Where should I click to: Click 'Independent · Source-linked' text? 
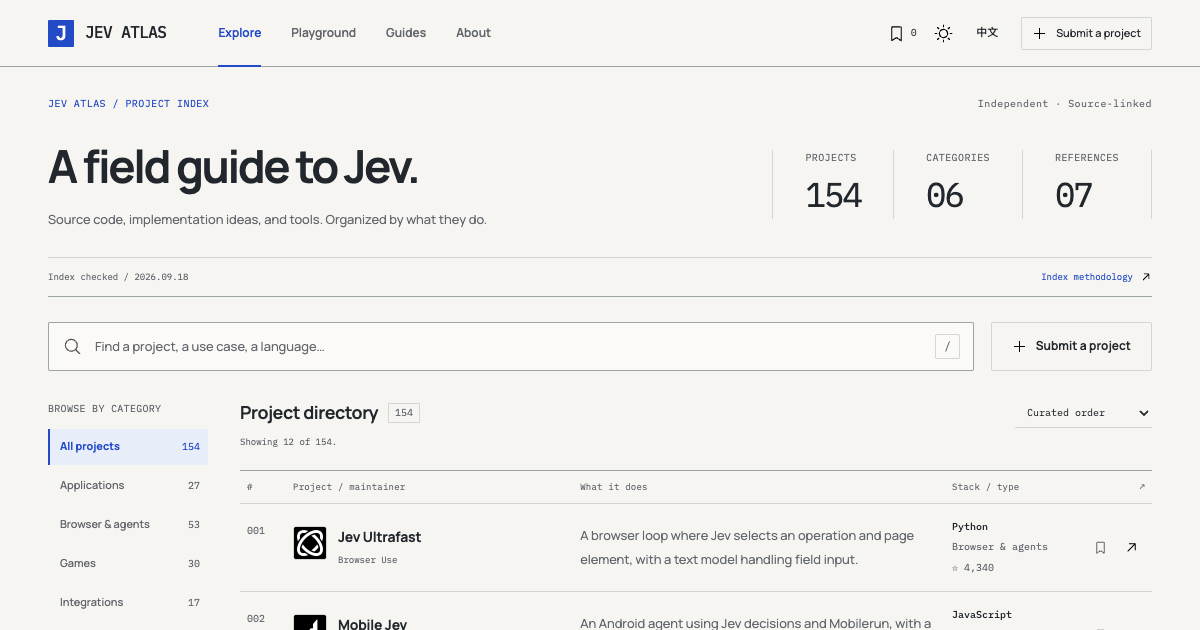point(1065,104)
